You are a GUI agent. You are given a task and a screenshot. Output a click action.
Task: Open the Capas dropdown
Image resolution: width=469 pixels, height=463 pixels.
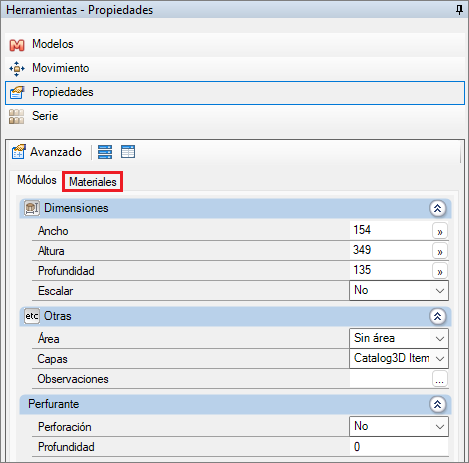[399, 359]
